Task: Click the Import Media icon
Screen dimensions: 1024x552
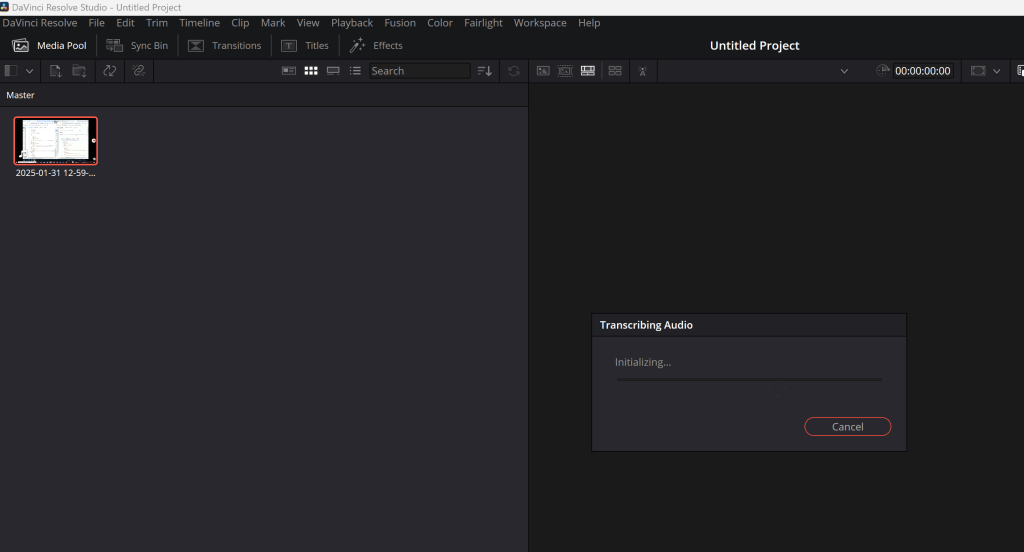Action: (x=56, y=71)
